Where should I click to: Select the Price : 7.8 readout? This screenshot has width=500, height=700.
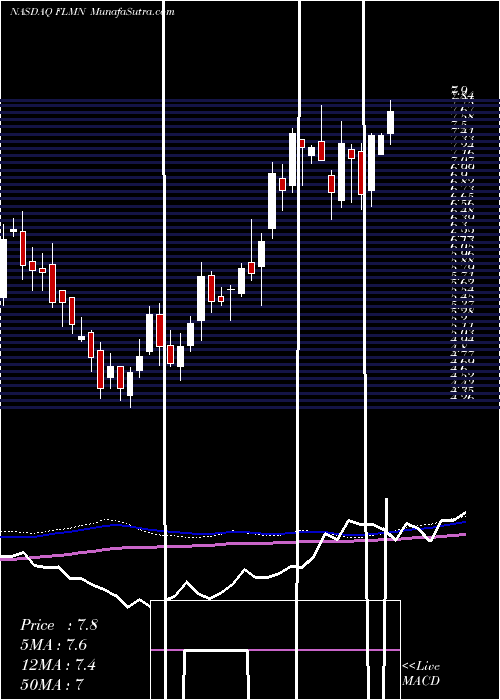click(58, 625)
